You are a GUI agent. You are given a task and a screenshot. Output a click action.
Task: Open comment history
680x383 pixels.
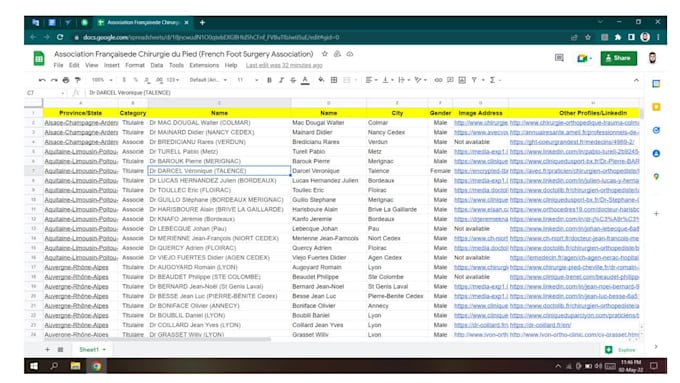(559, 58)
